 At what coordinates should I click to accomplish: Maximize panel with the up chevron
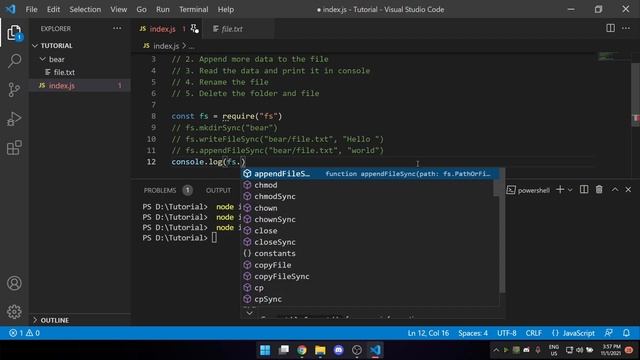615,189
